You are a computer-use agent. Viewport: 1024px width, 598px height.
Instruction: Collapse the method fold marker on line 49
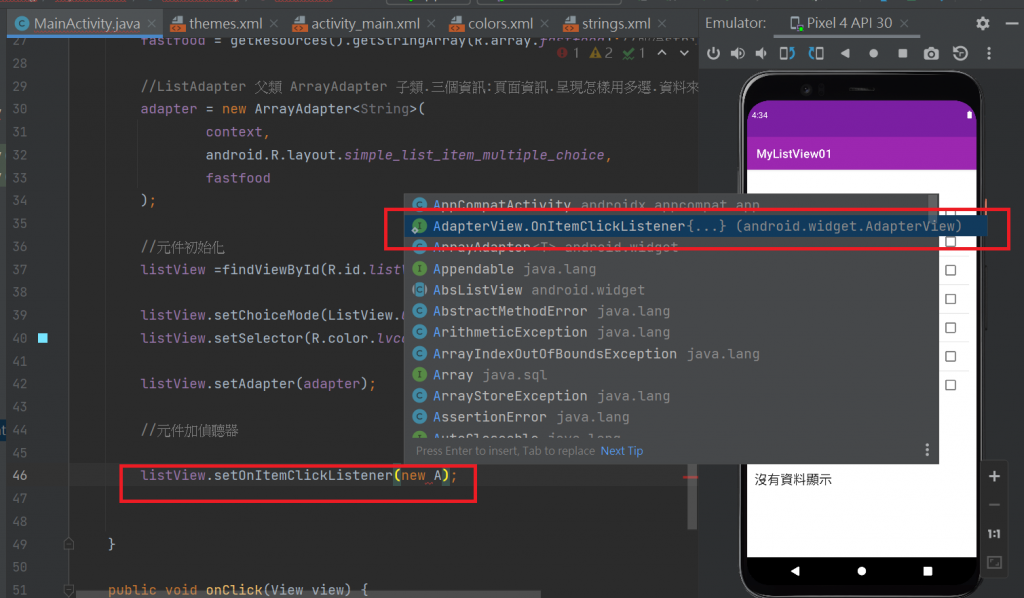pyautogui.click(x=69, y=543)
